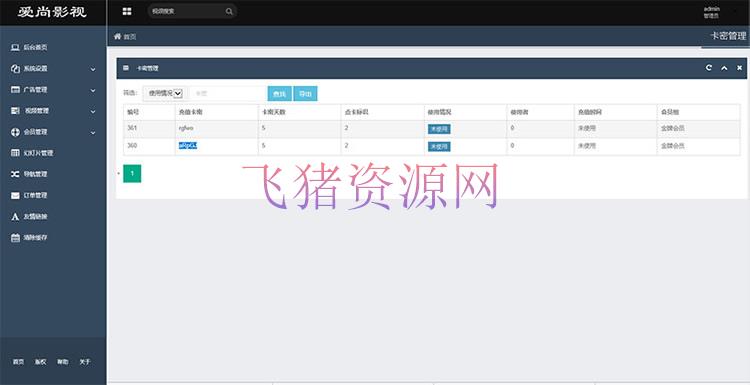This screenshot has width=750, height=385.
Task: Click the grid menu icon in the top bar
Action: [x=127, y=11]
